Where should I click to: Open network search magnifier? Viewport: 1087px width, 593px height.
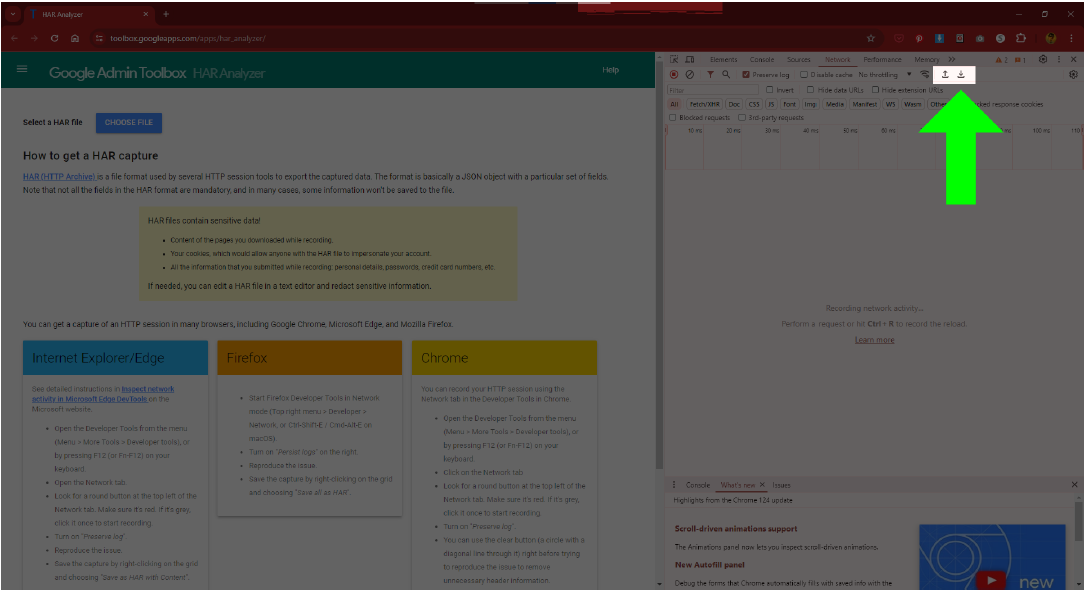tap(726, 75)
